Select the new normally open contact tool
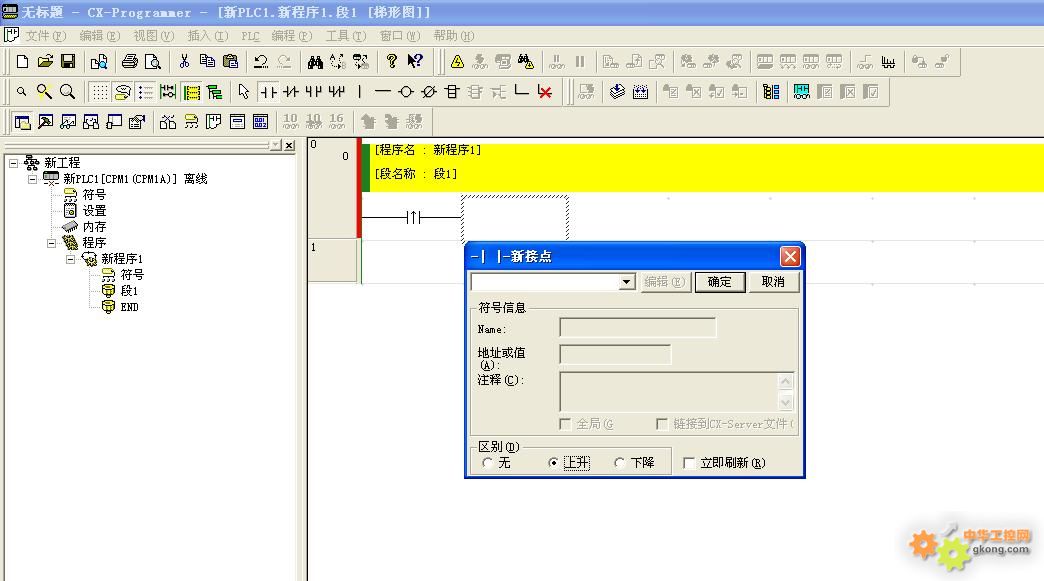The image size is (1044, 581). click(x=268, y=92)
